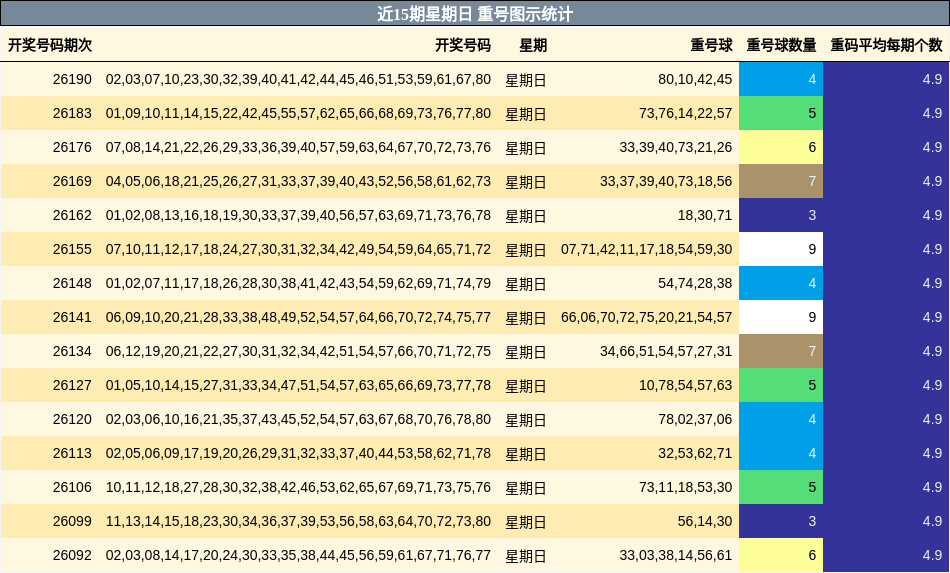Click the yellow count cell in row 26176
The height and width of the screenshot is (573, 950).
[781, 147]
